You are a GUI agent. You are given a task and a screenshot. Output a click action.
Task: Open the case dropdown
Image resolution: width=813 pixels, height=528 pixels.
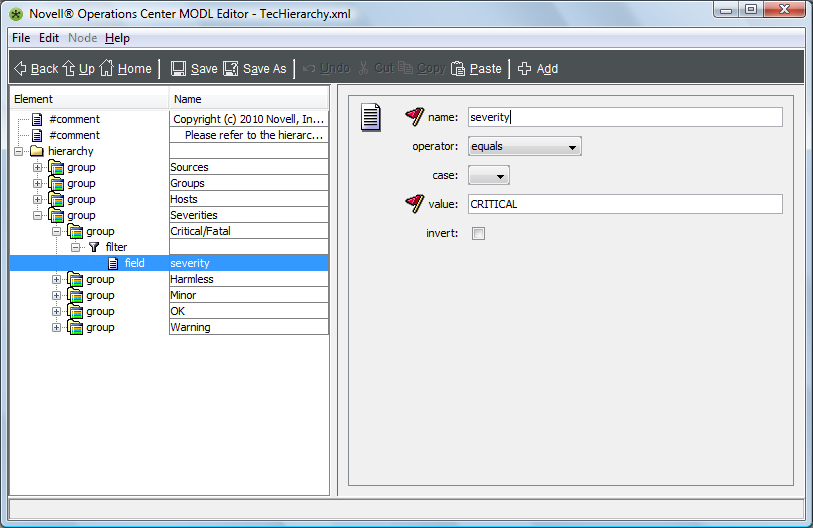click(489, 175)
